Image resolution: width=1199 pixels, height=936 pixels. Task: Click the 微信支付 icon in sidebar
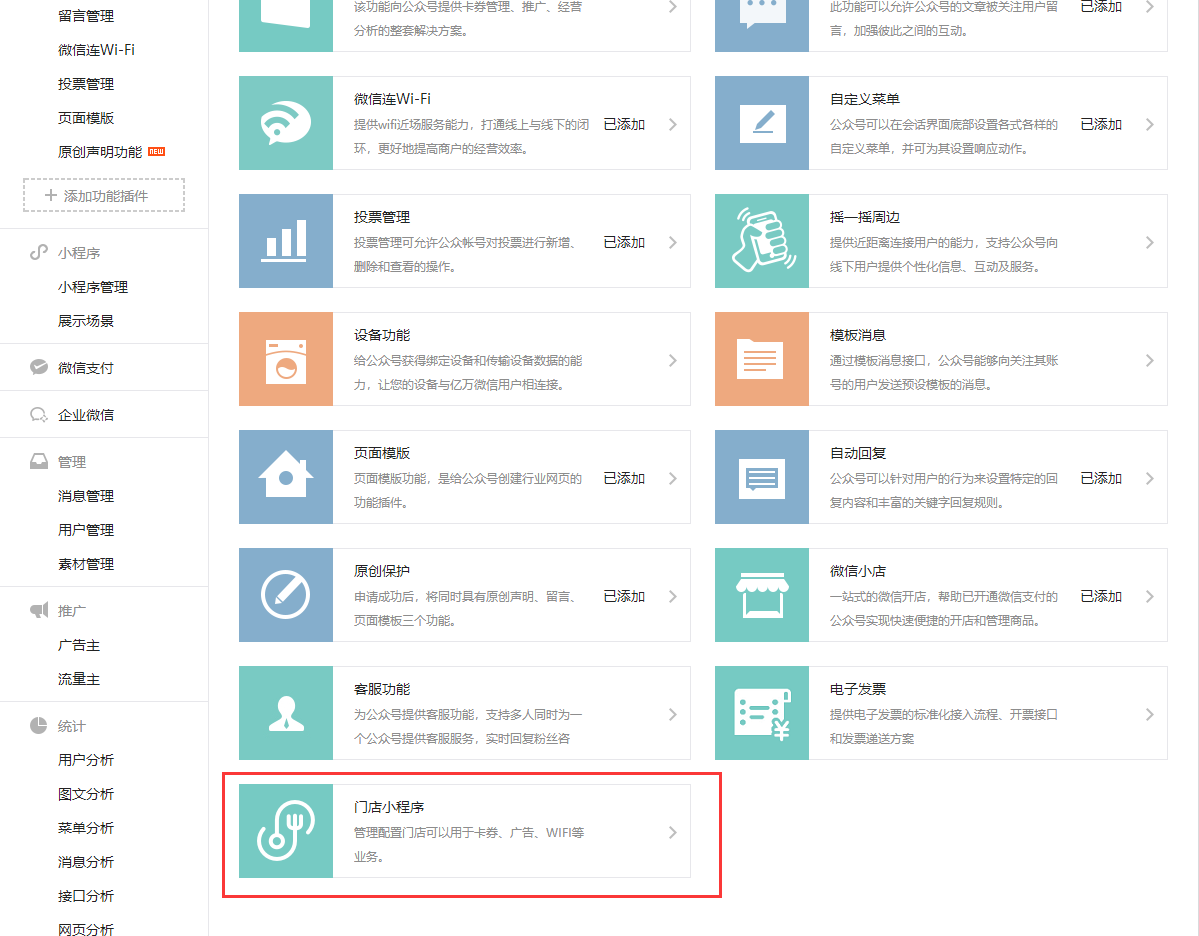point(38,367)
